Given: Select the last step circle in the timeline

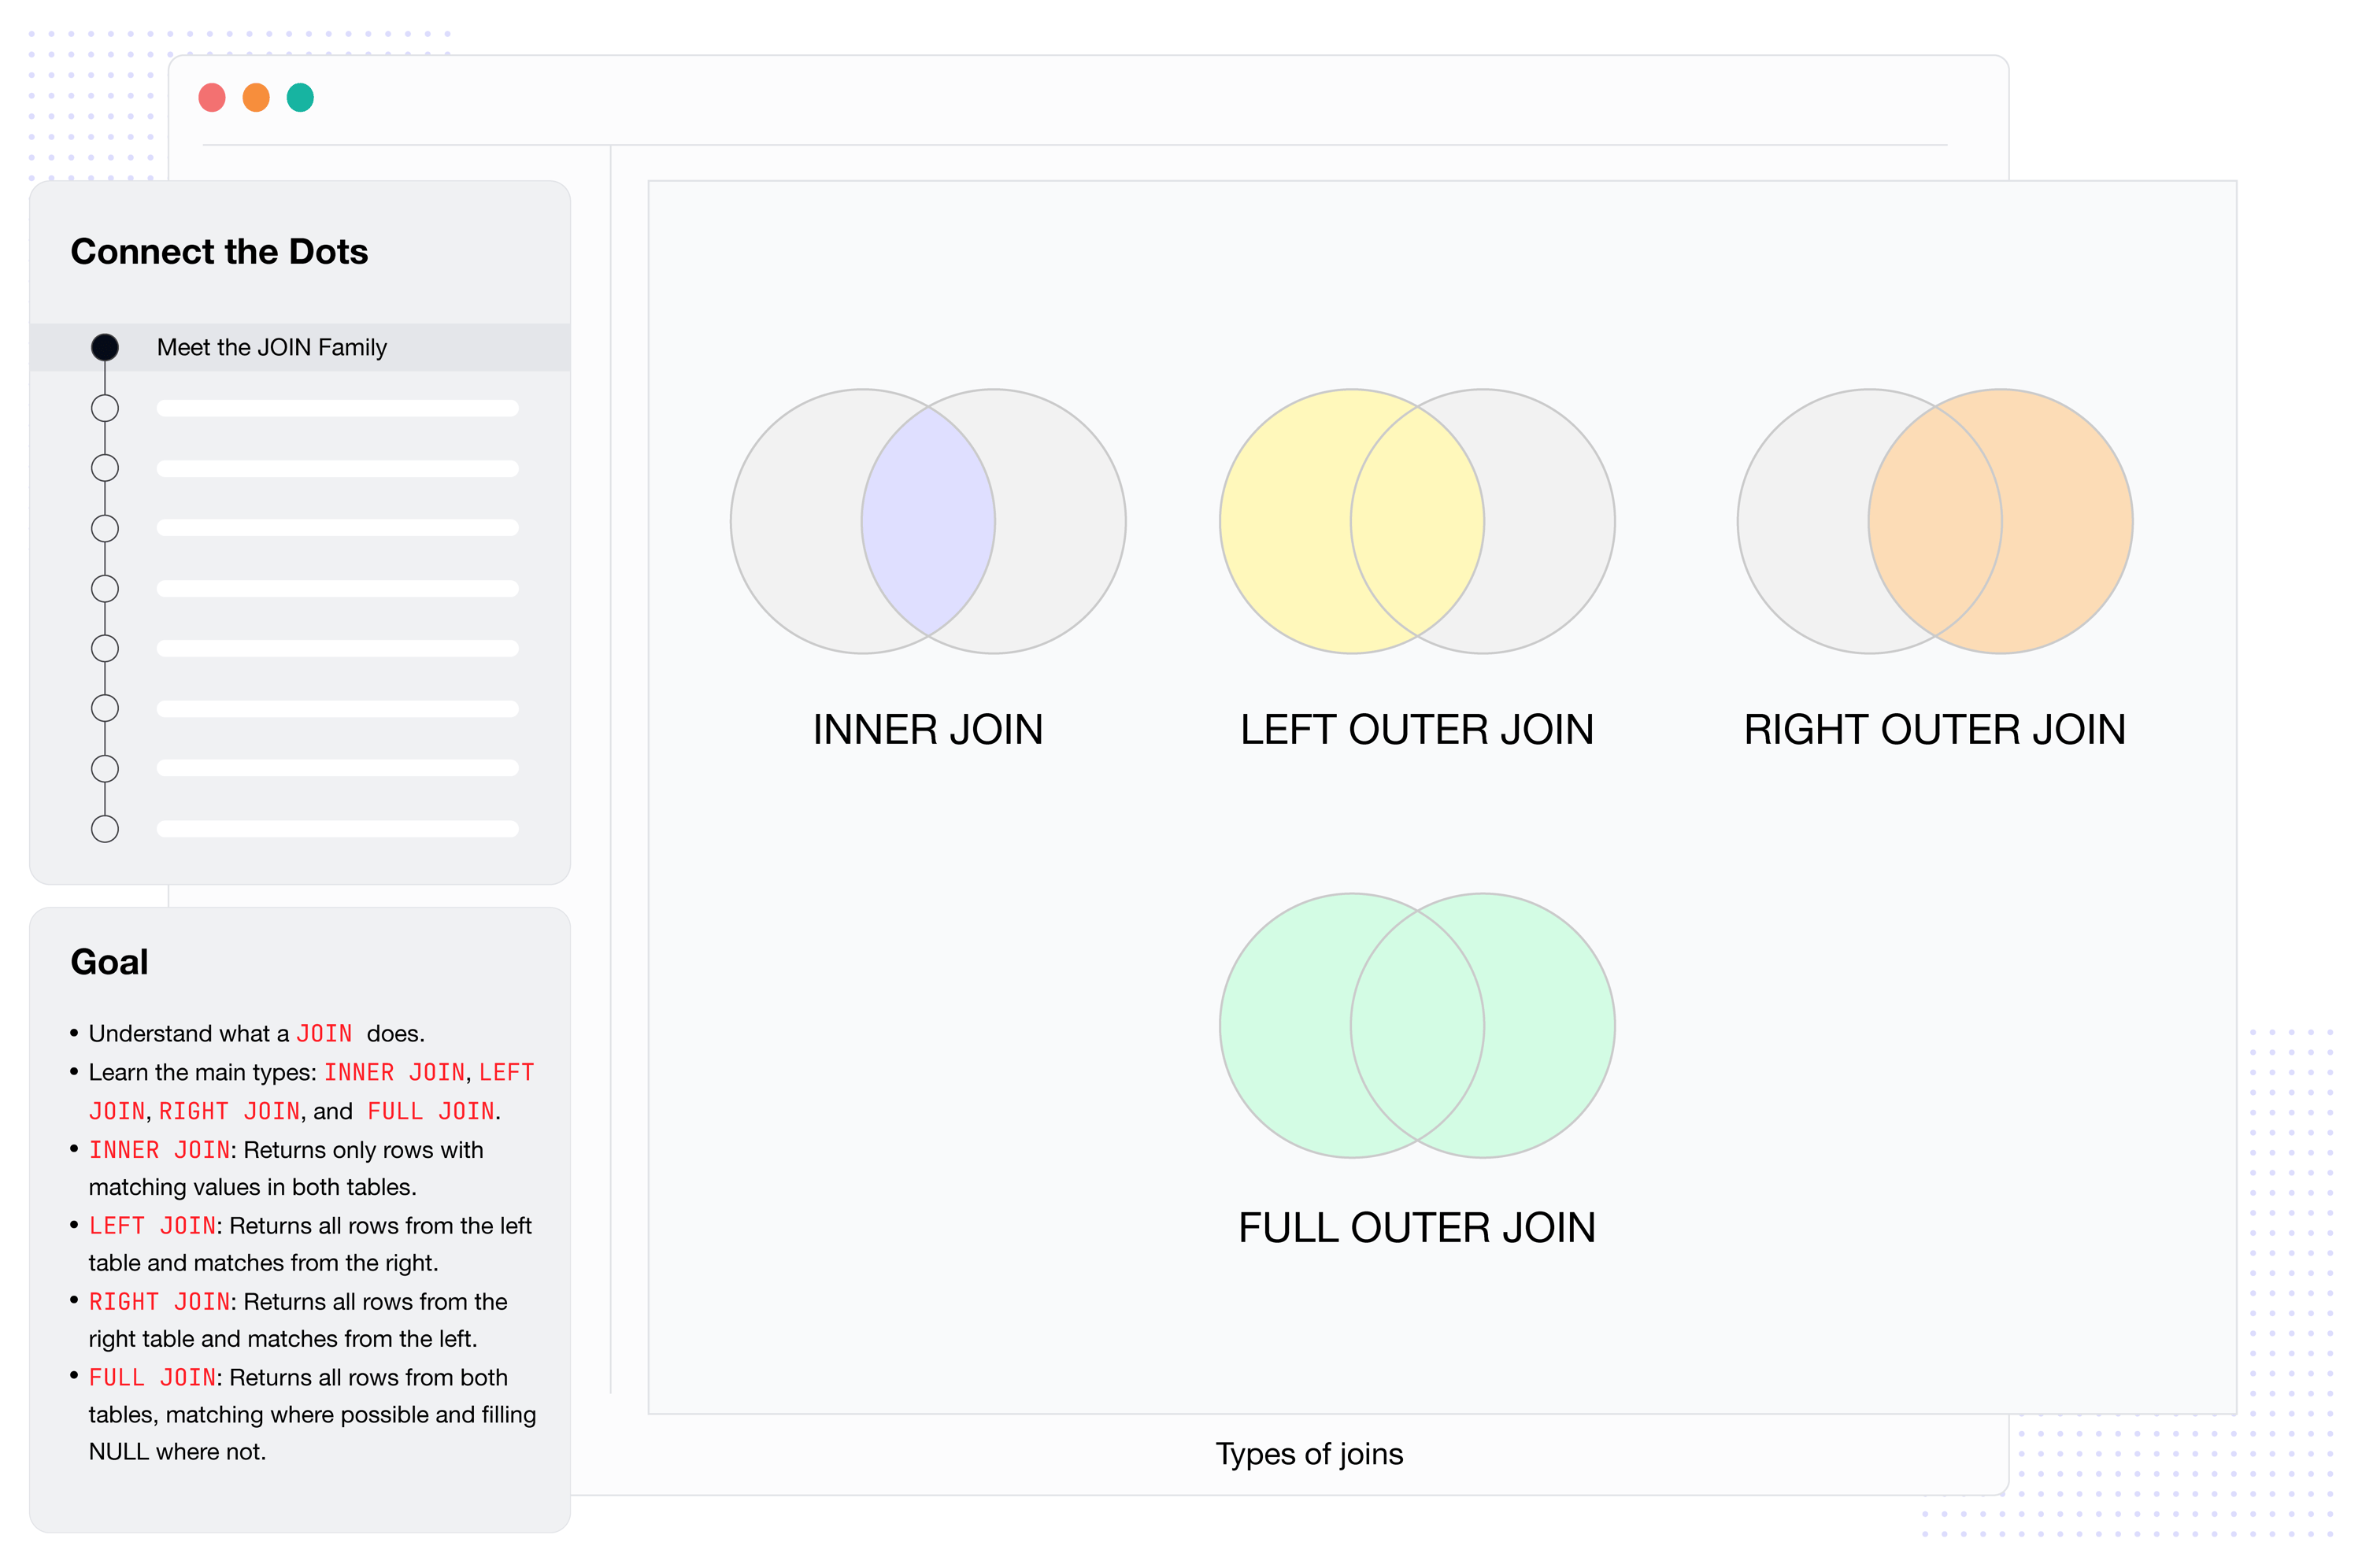Looking at the screenshot, I should 105,829.
